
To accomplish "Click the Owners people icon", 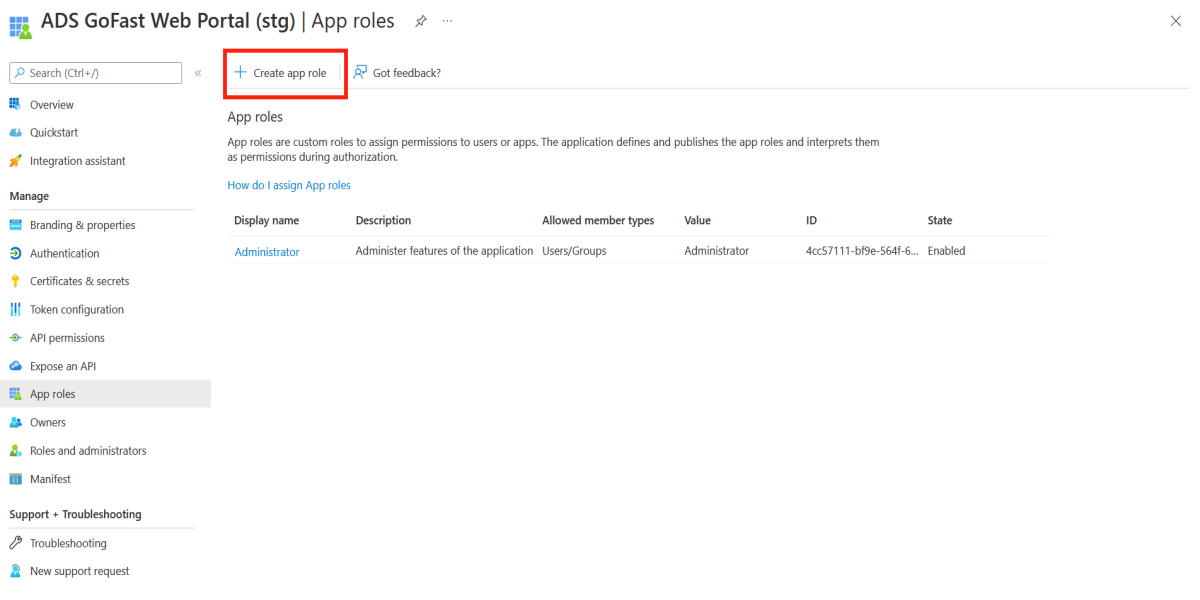I will point(15,422).
